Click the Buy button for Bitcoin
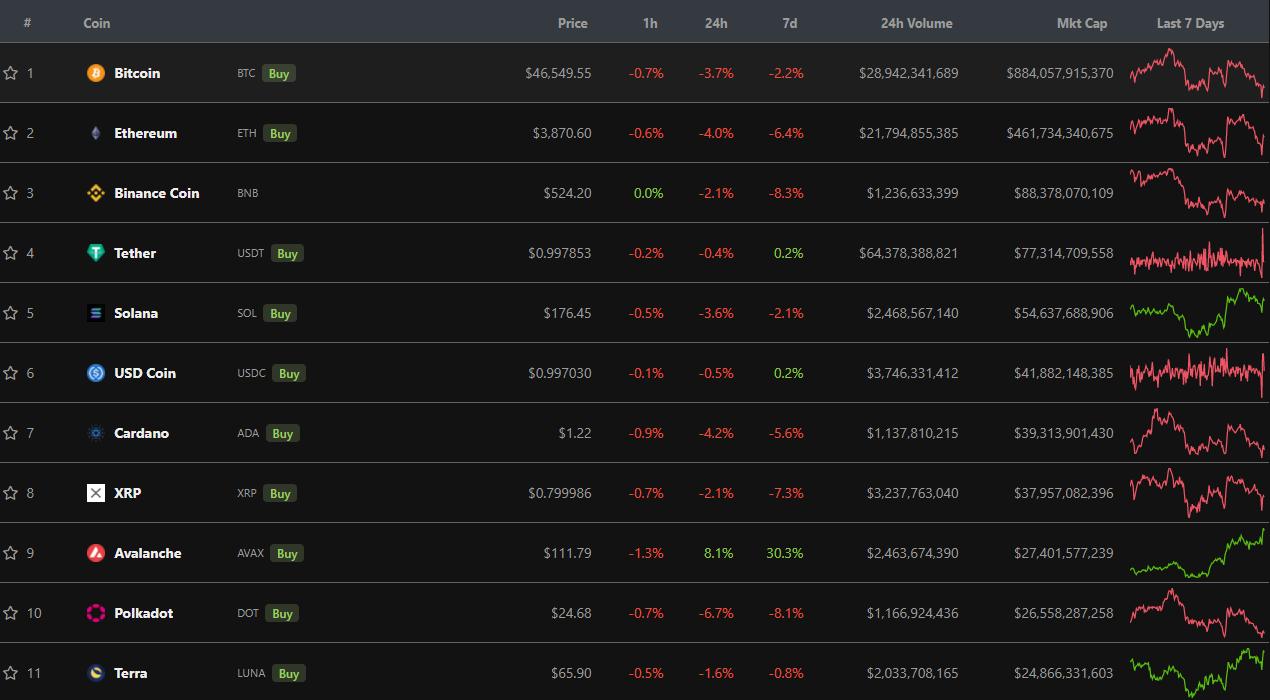 pos(280,73)
